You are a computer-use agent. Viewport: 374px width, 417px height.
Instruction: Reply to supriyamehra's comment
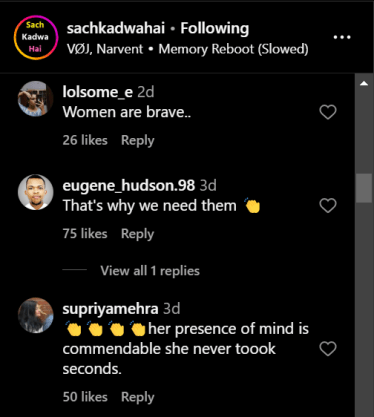tap(138, 397)
